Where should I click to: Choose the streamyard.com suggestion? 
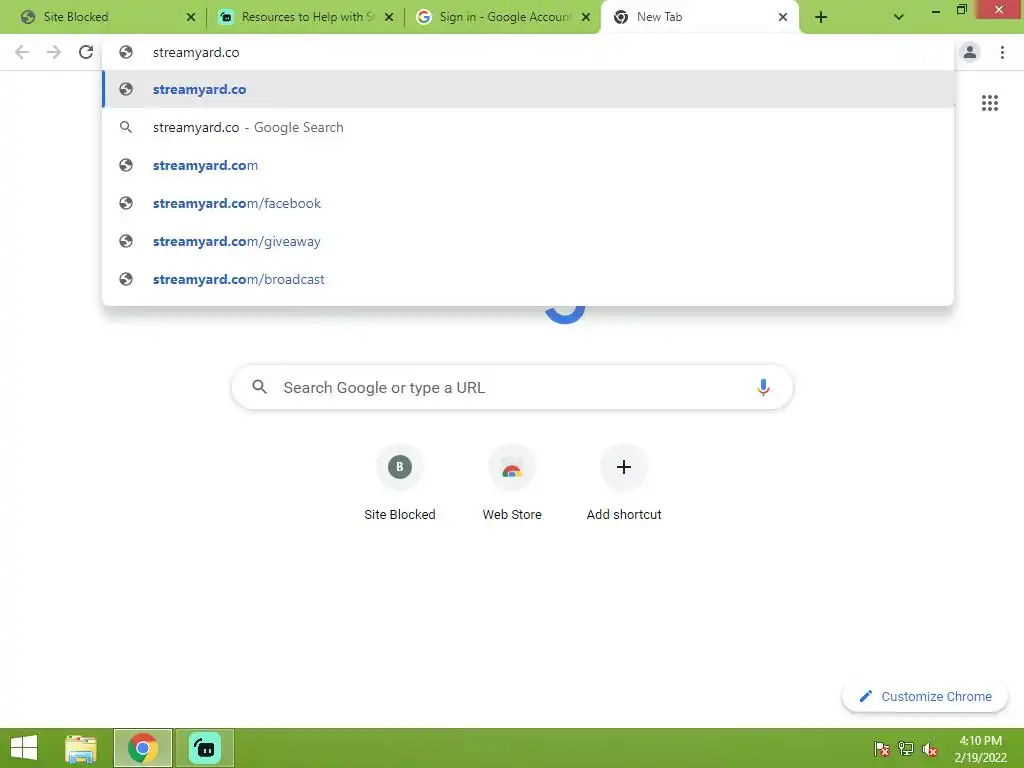[528, 165]
